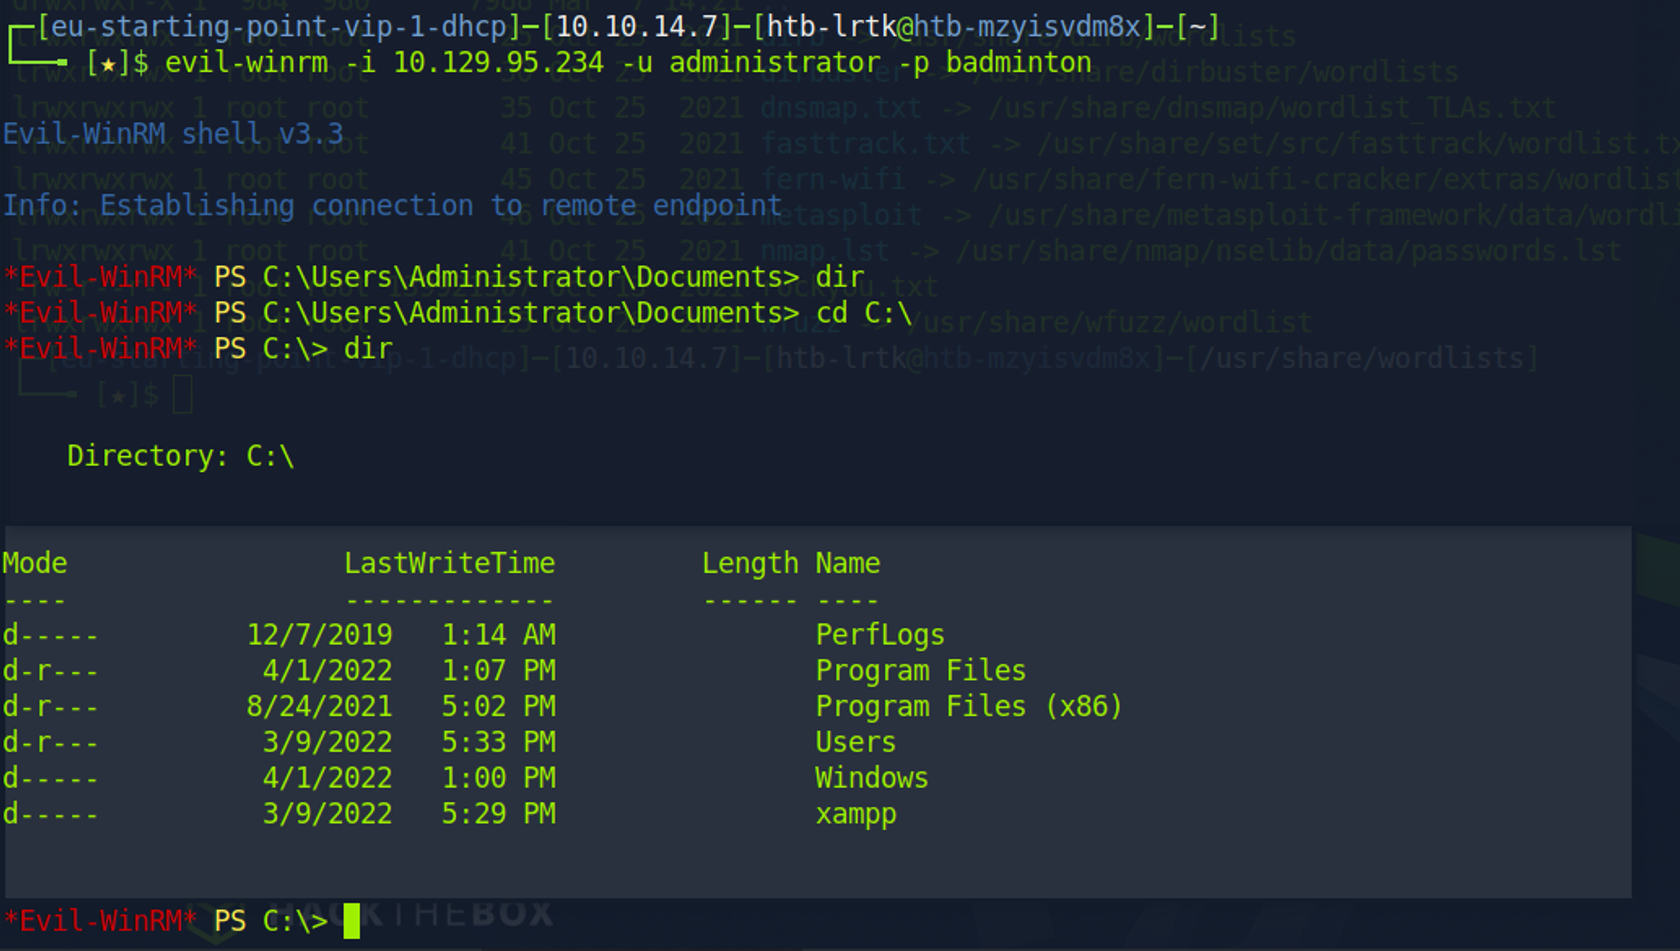This screenshot has width=1680, height=951.
Task: Click the 'Length' column header
Action: point(750,563)
